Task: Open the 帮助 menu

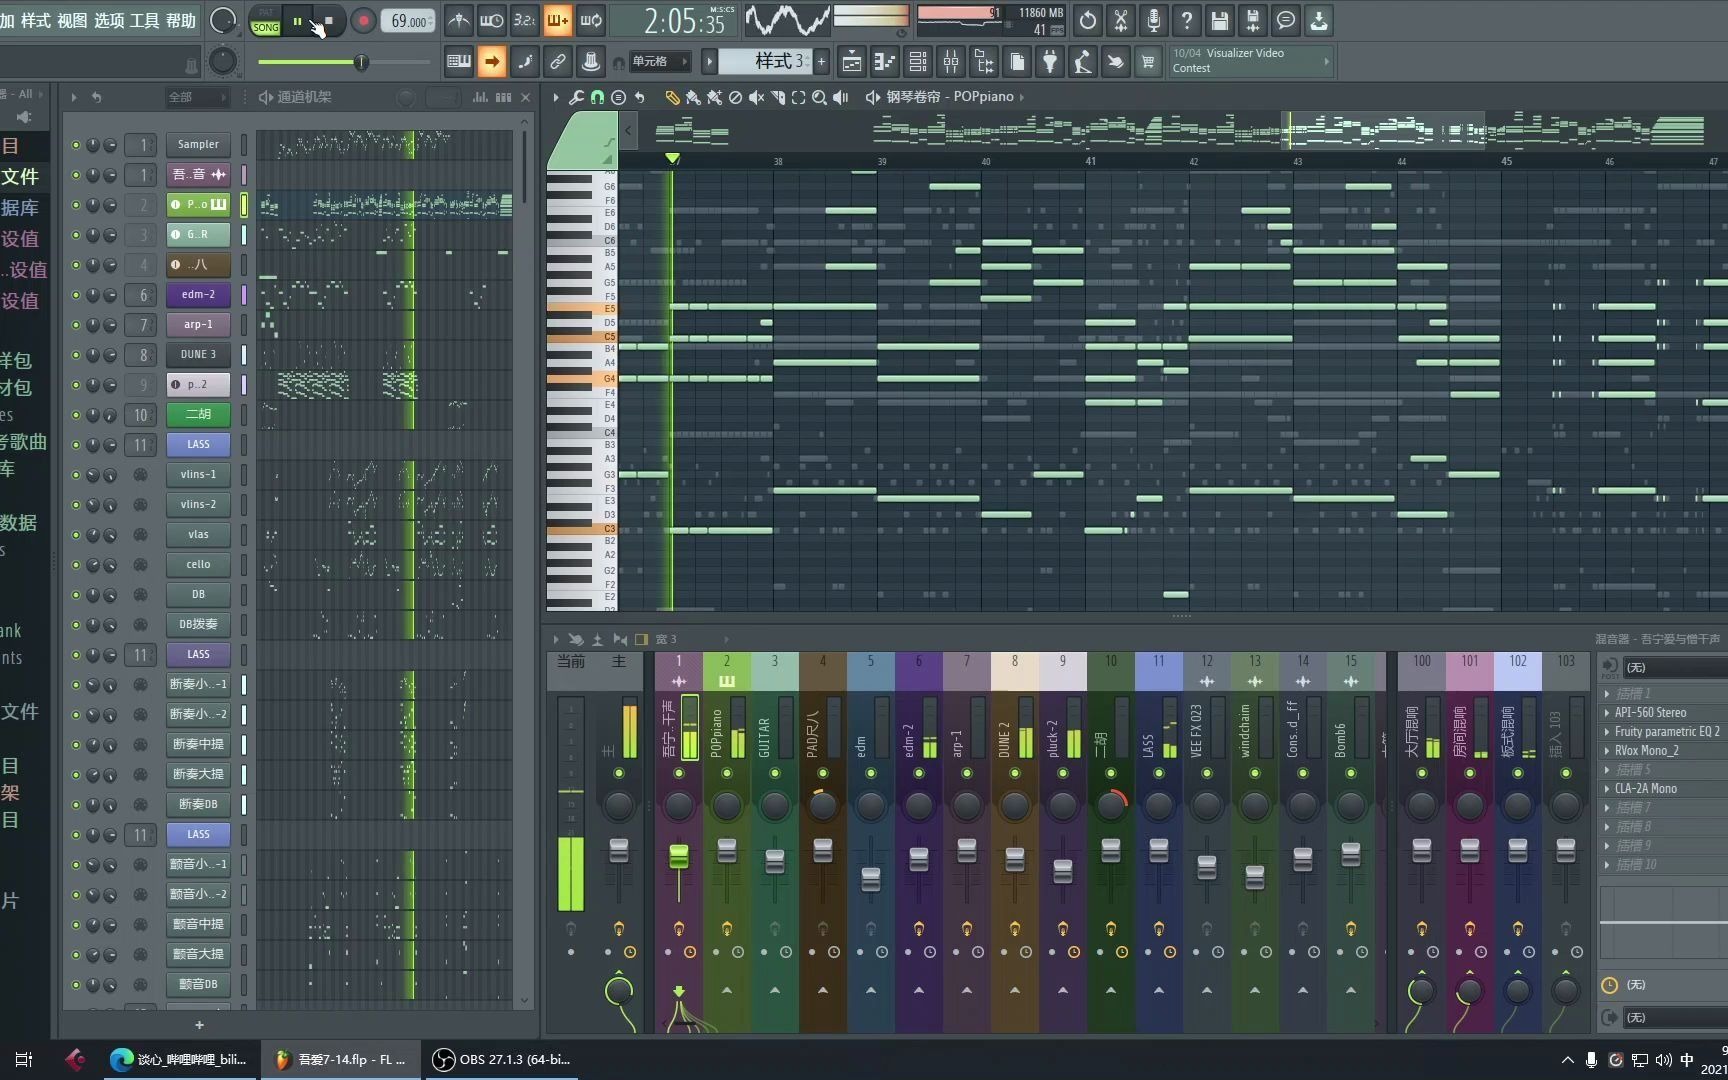Action: tap(181, 20)
